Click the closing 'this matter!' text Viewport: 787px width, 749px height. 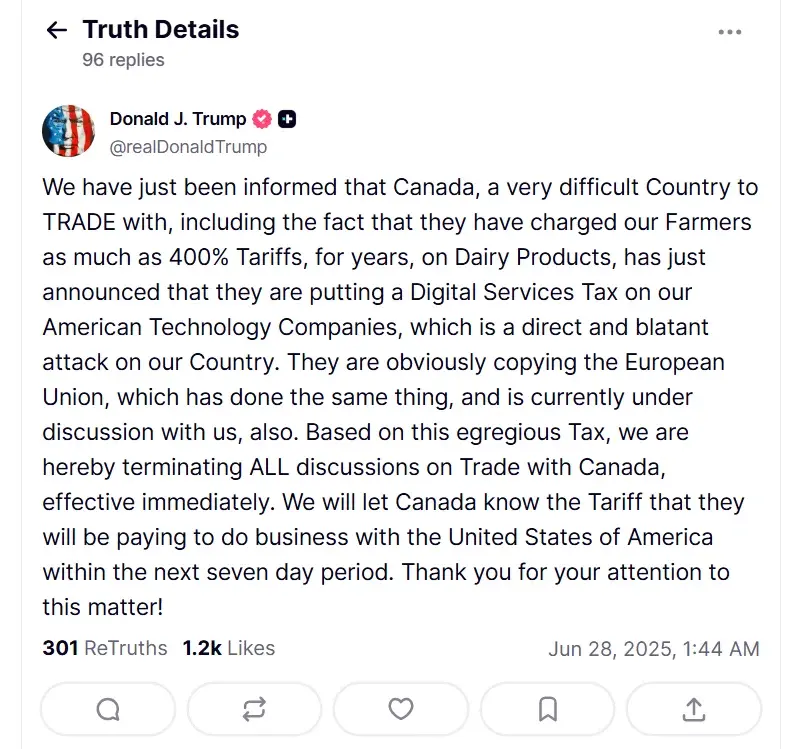click(102, 607)
